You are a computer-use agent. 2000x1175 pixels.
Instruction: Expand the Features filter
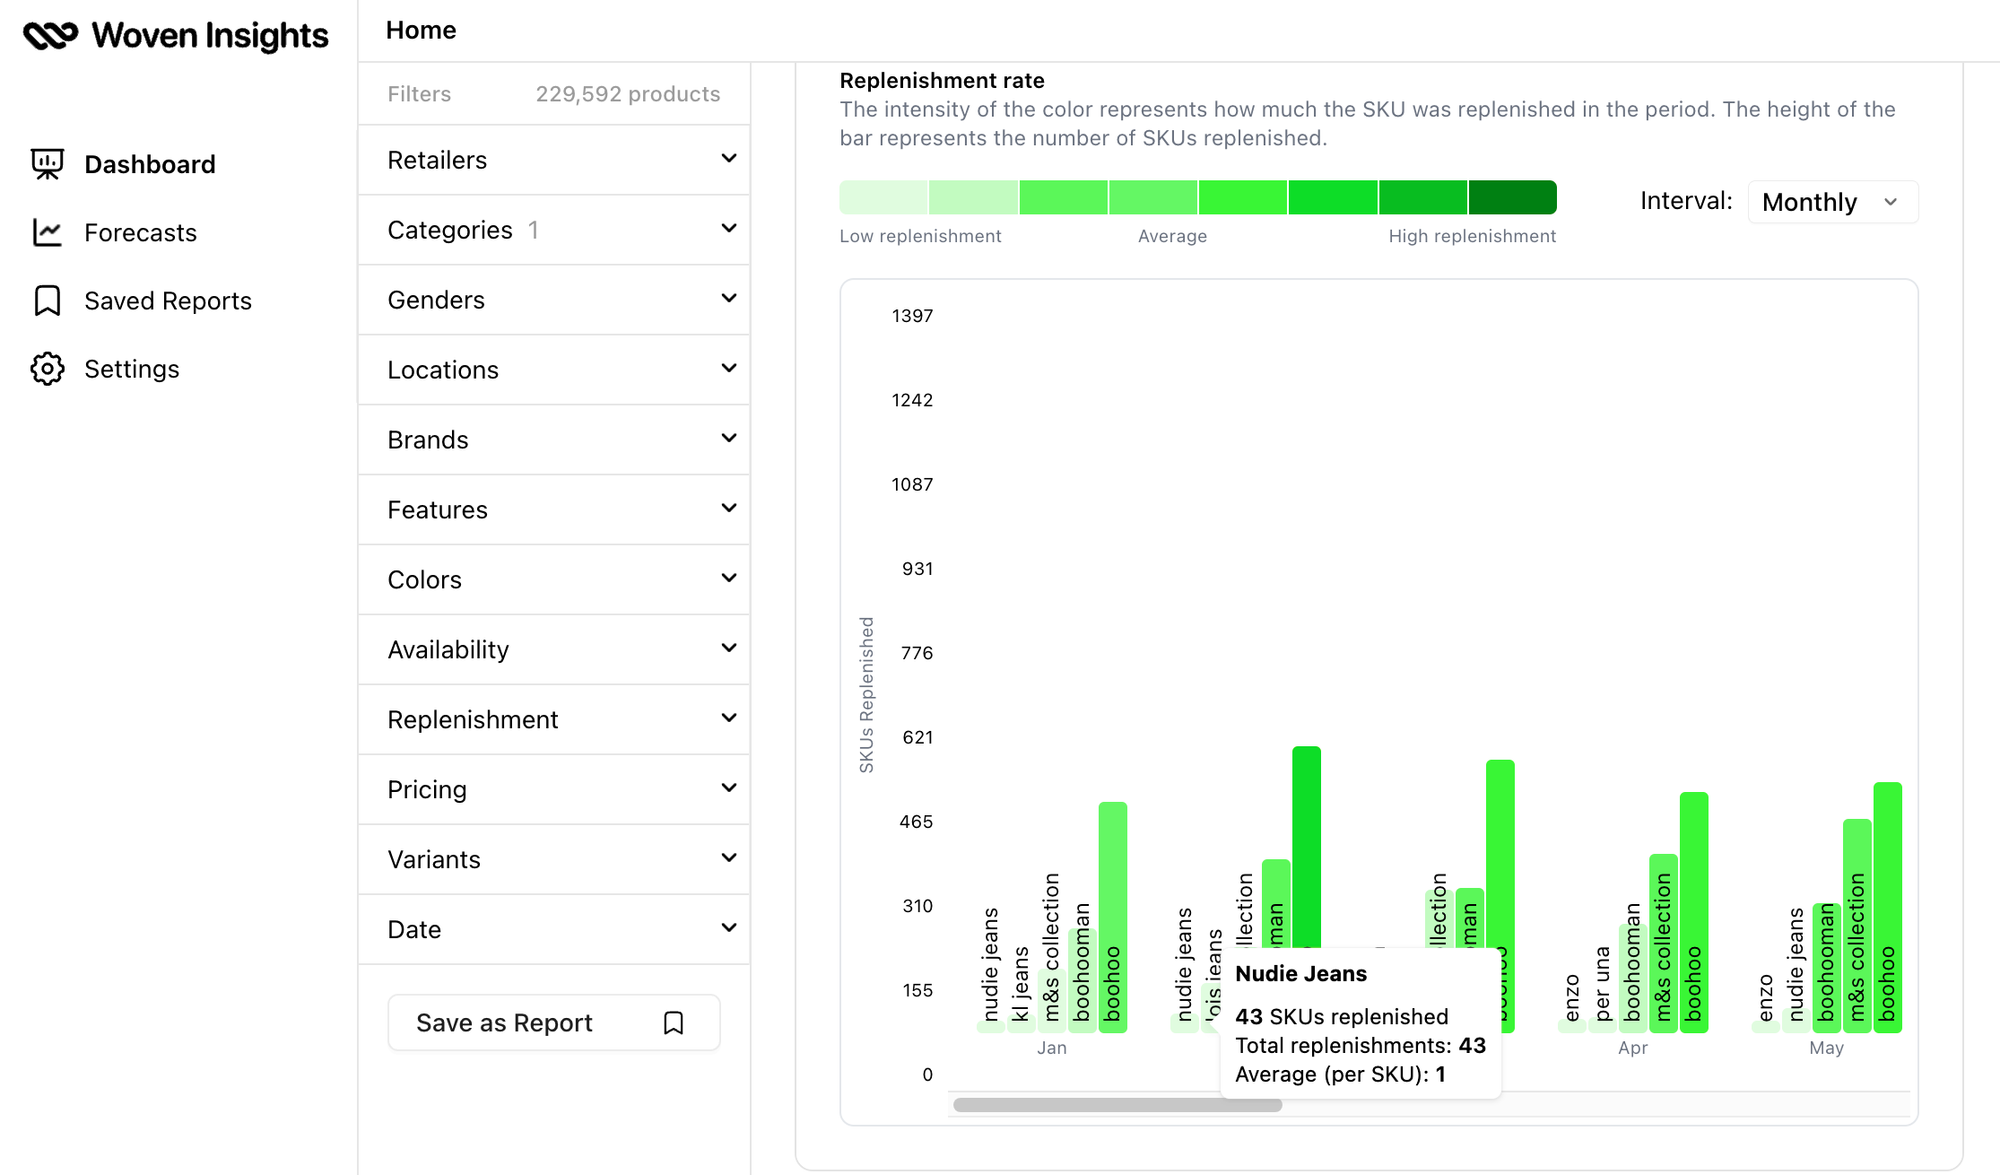554,510
